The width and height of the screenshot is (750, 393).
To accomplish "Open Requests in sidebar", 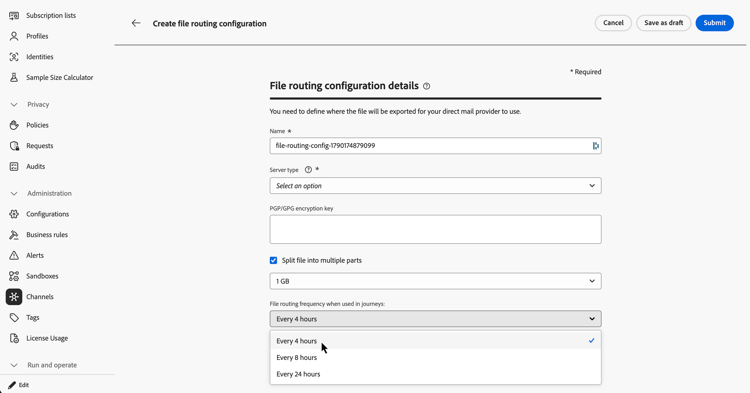I will tap(40, 146).
